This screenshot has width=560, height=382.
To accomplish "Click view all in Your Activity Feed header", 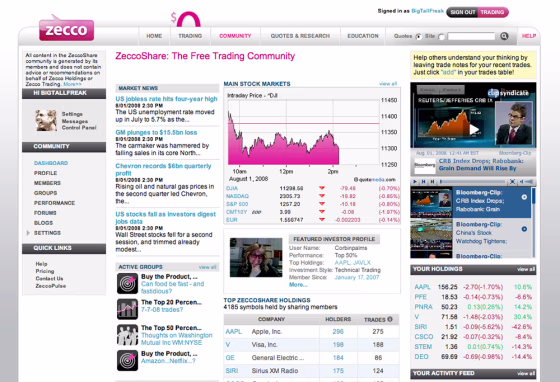I will tap(526, 374).
